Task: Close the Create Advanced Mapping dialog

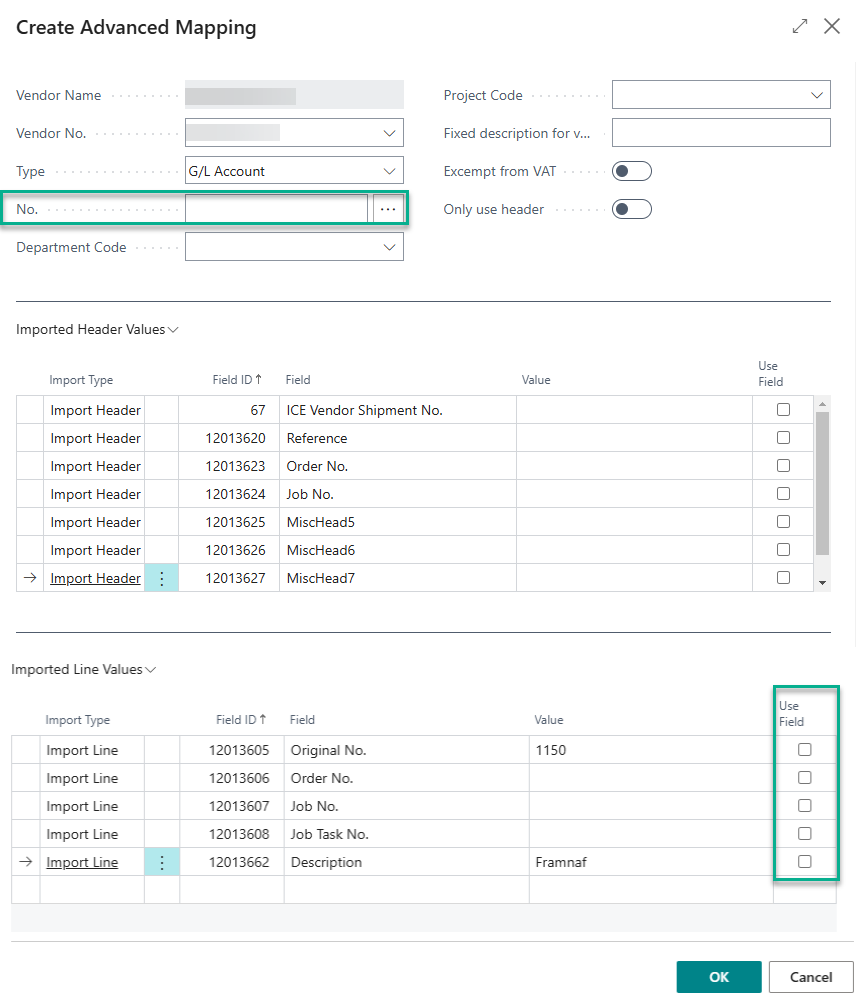Action: (832, 27)
